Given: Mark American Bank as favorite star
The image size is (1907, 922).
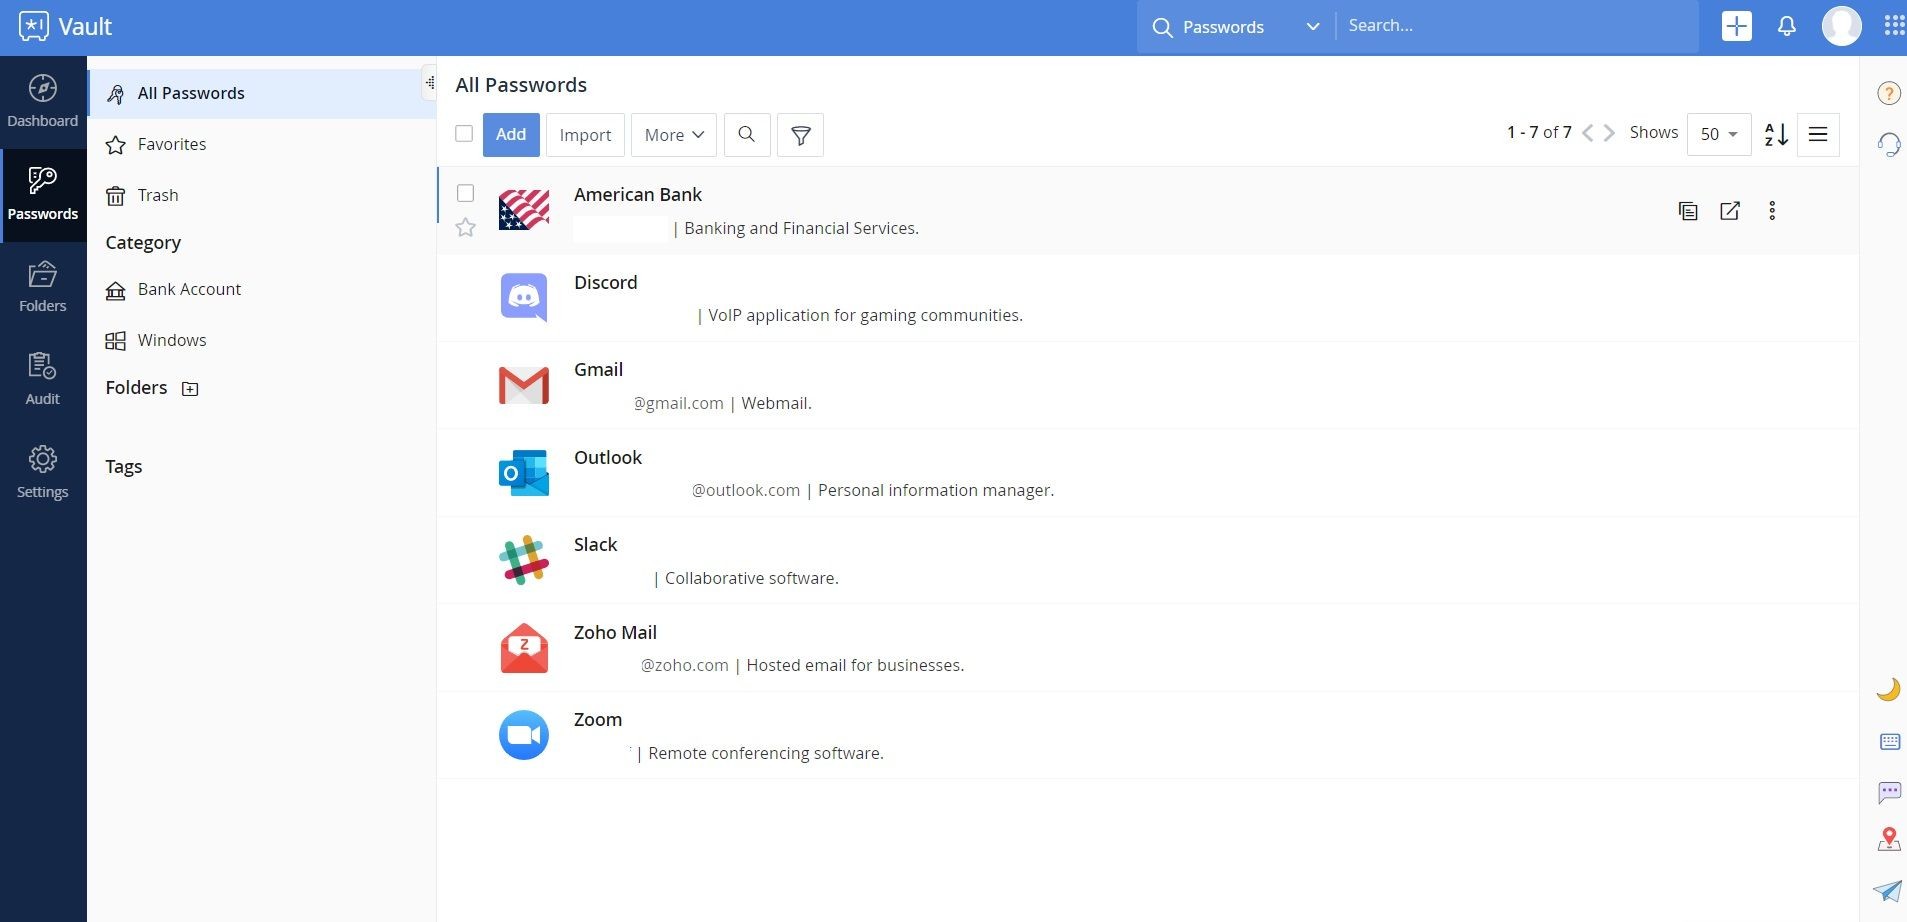Looking at the screenshot, I should [466, 228].
